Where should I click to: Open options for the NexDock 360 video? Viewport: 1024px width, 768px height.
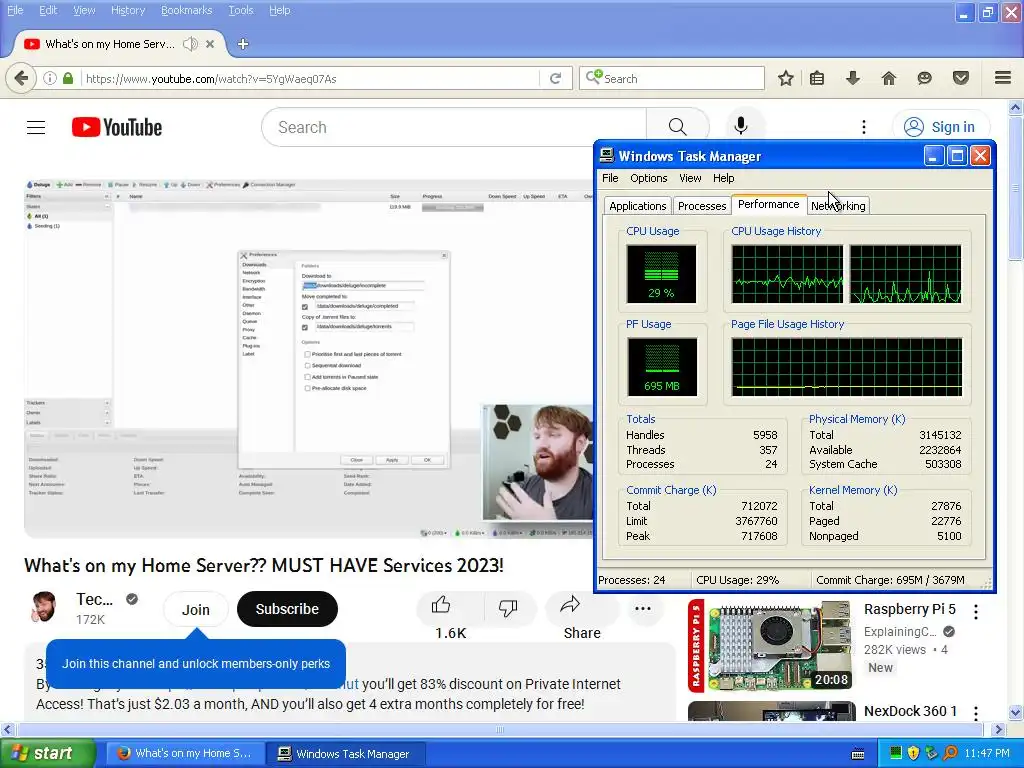point(976,712)
